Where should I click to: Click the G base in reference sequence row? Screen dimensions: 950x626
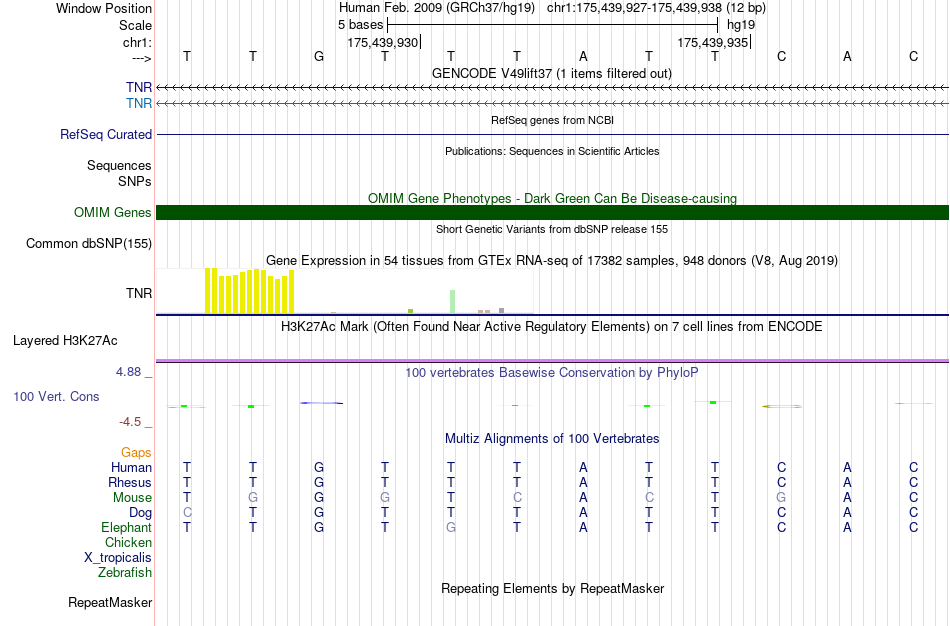coord(319,56)
